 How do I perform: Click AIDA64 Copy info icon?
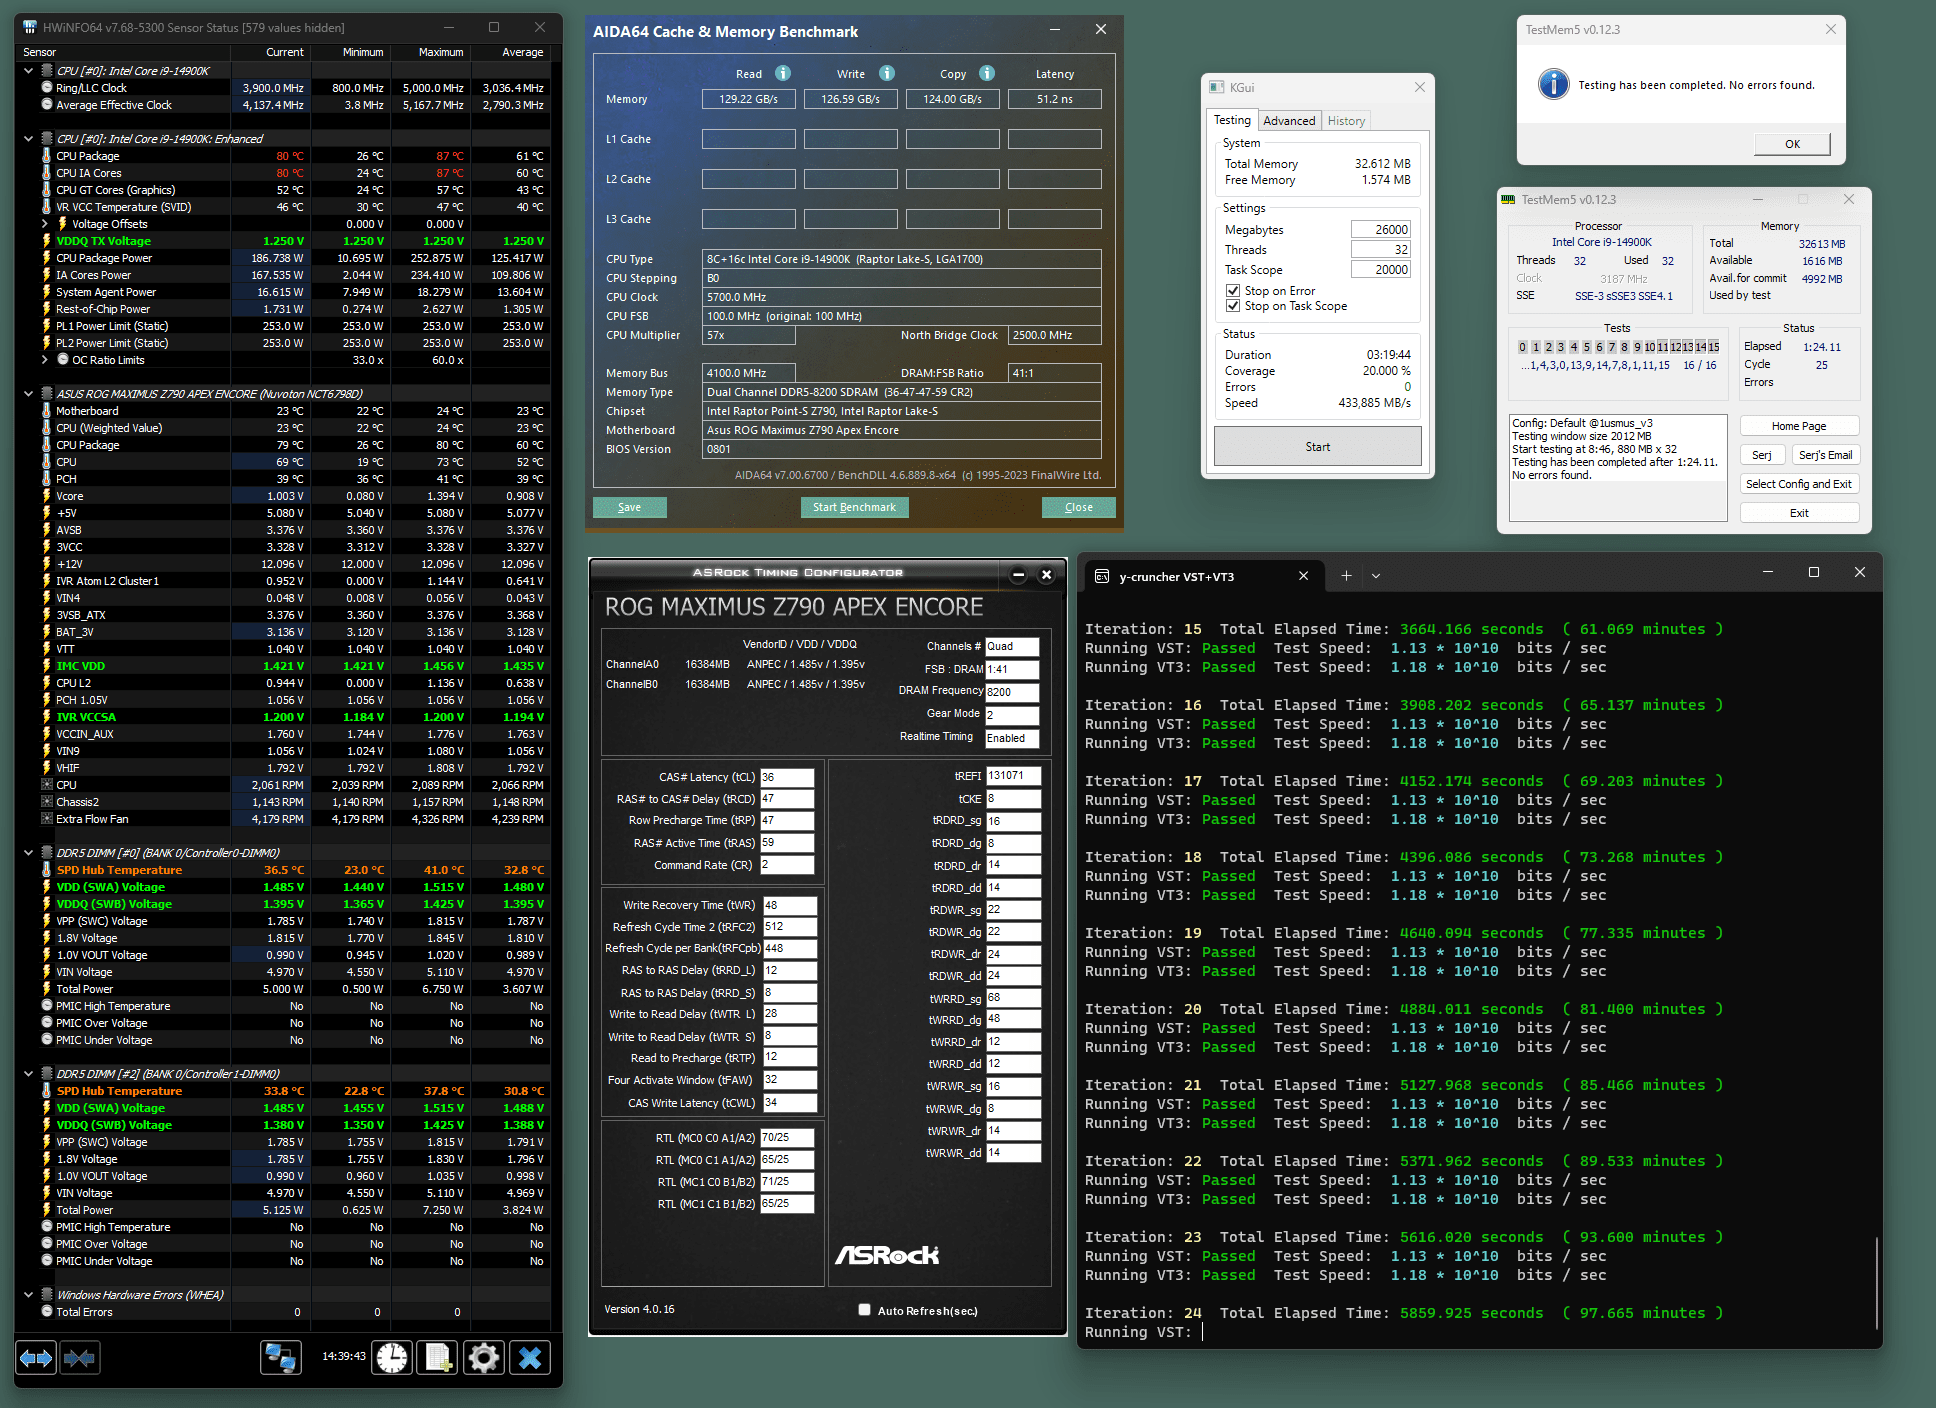pos(987,73)
